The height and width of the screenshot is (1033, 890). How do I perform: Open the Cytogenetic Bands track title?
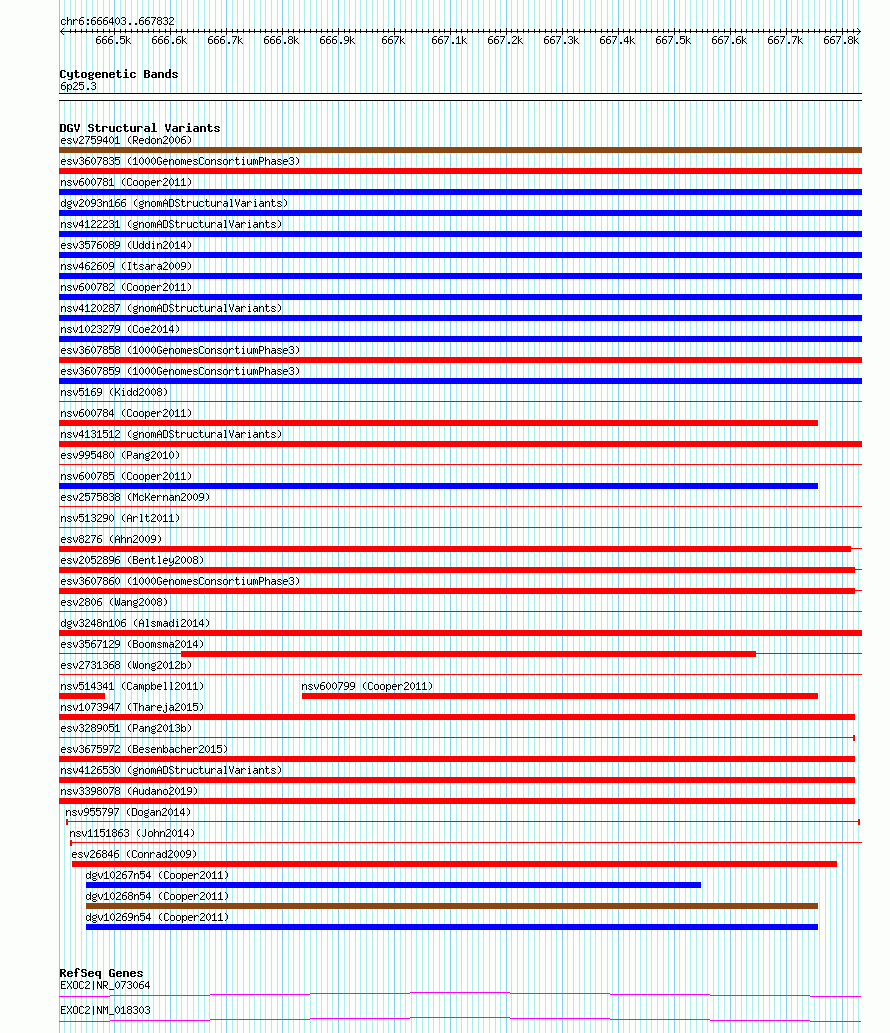click(119, 74)
